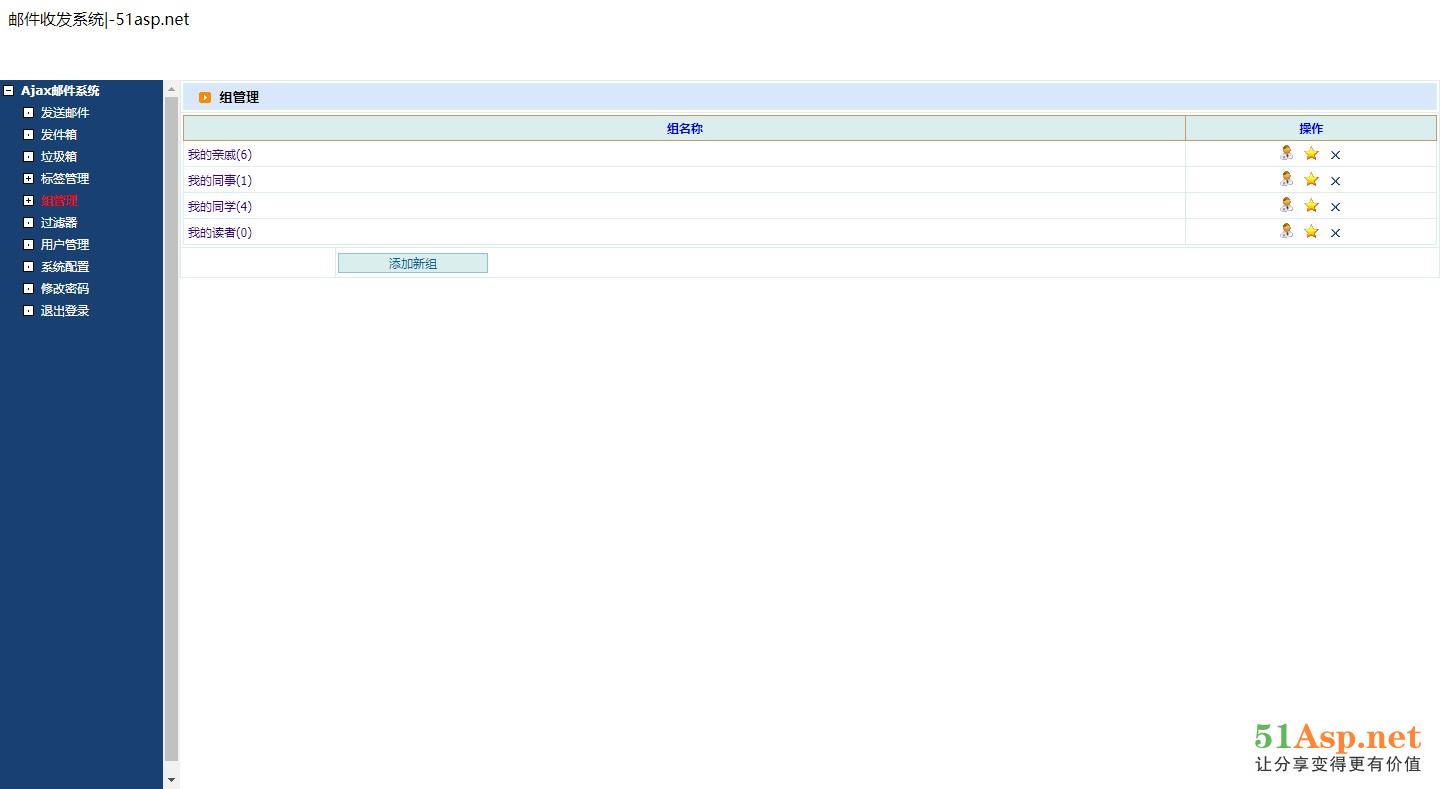
Task: Click the 退出登录 tree node box icon
Action: (x=29, y=311)
